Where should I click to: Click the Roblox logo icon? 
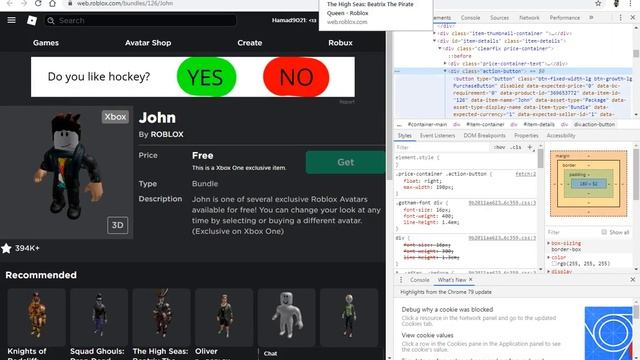[32, 20]
